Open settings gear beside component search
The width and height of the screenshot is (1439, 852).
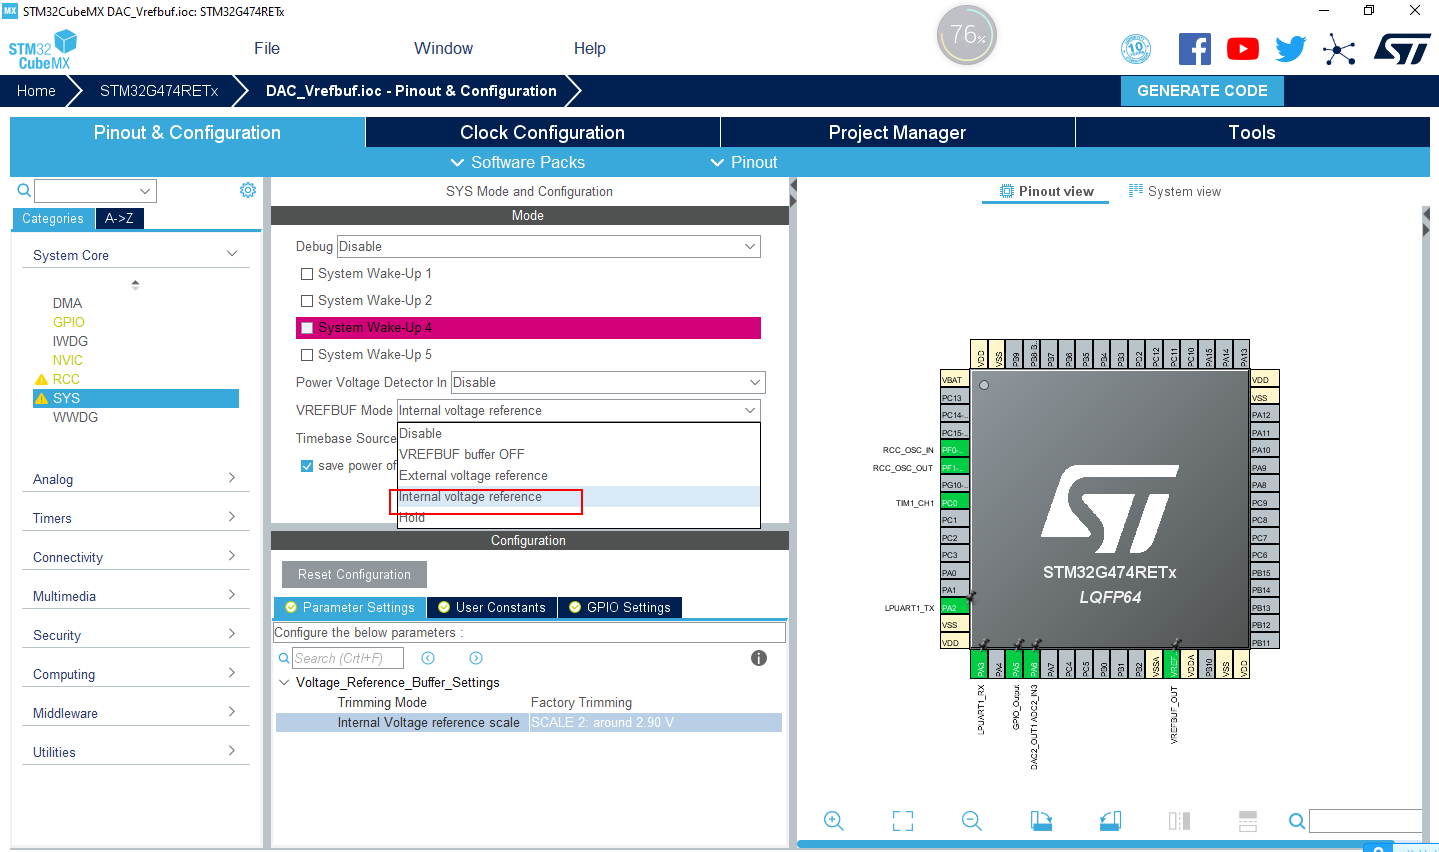(247, 189)
